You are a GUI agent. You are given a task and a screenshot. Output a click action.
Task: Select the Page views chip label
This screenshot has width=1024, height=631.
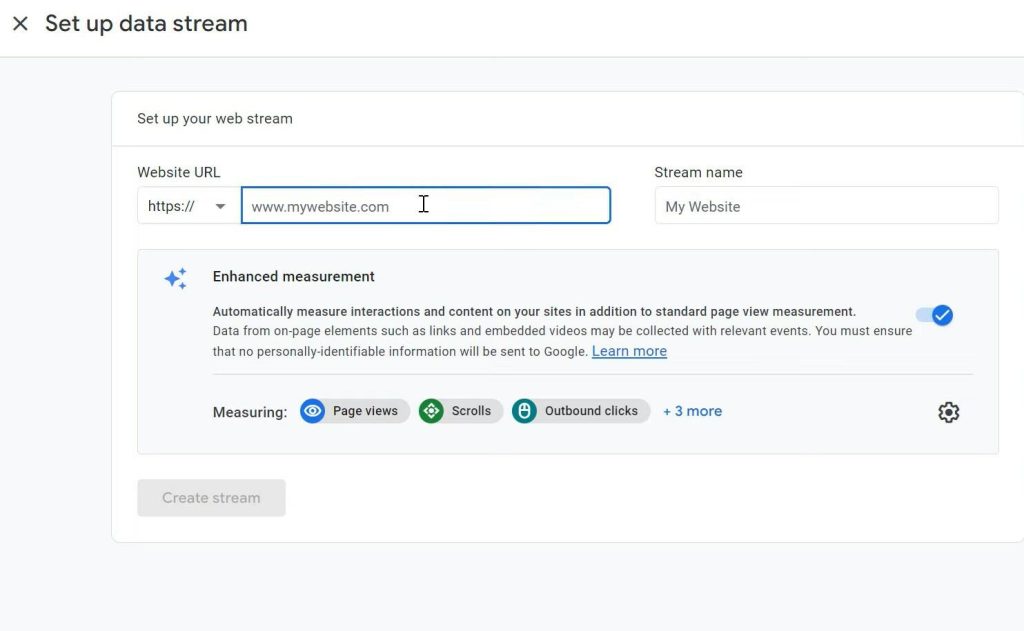(365, 411)
